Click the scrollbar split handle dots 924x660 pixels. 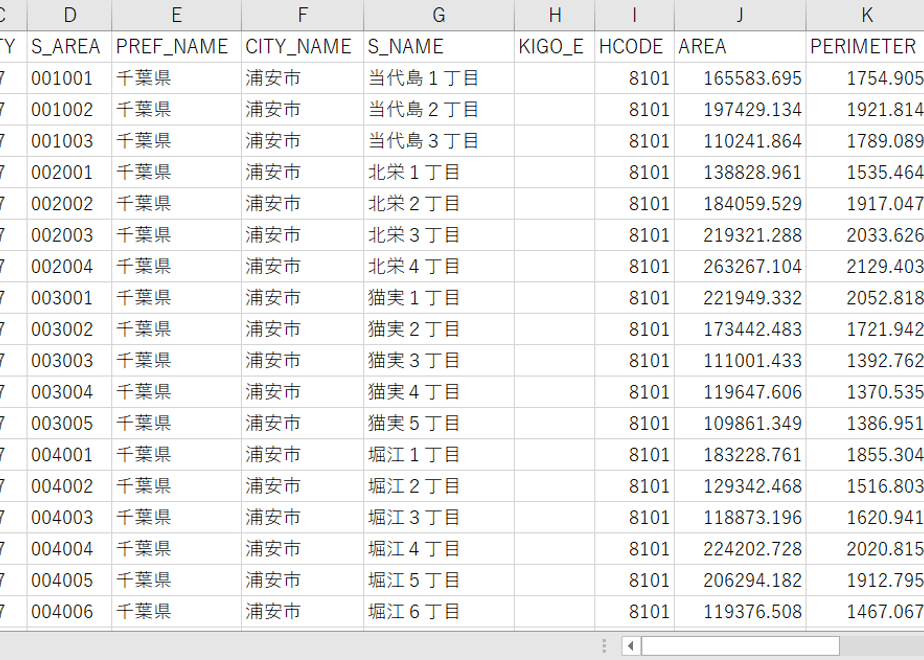pyautogui.click(x=604, y=646)
